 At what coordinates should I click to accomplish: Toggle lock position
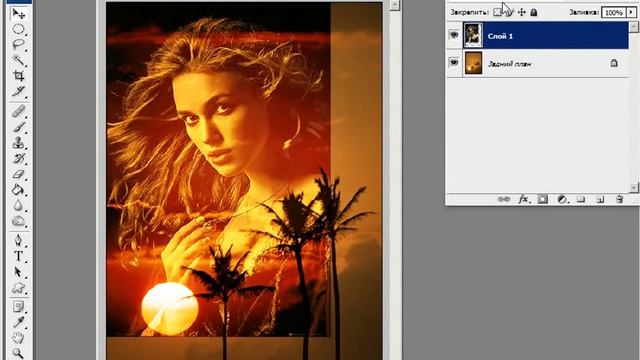point(522,12)
